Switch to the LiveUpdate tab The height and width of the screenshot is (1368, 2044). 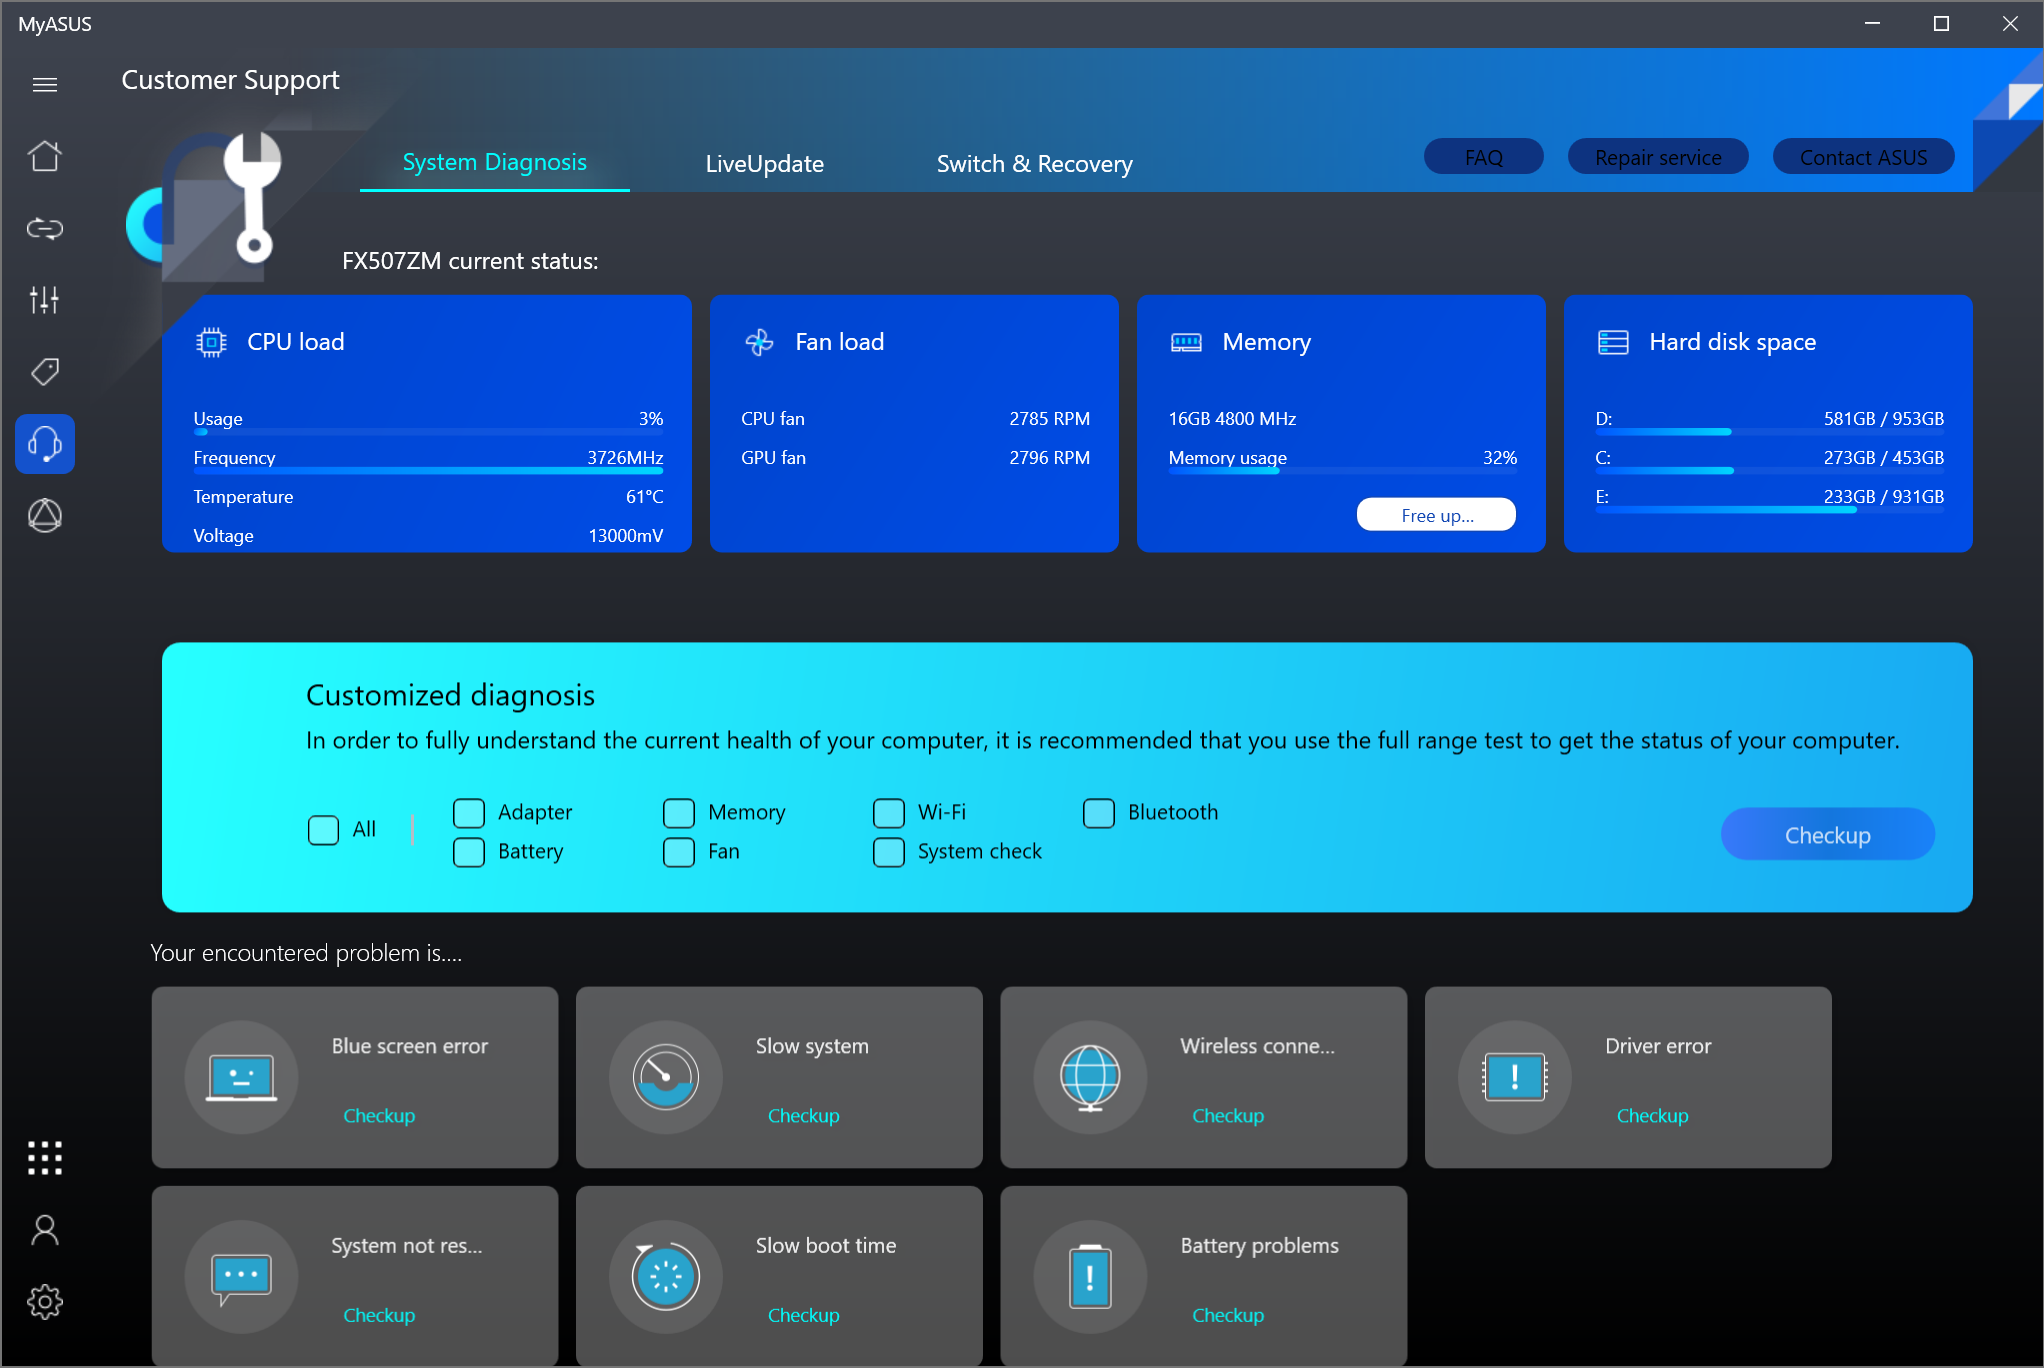coord(764,164)
